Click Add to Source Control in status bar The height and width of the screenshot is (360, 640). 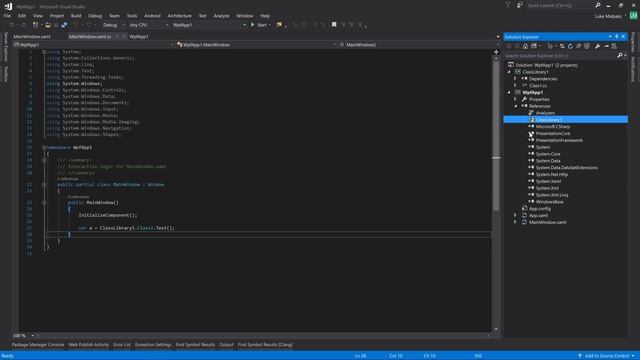point(606,356)
